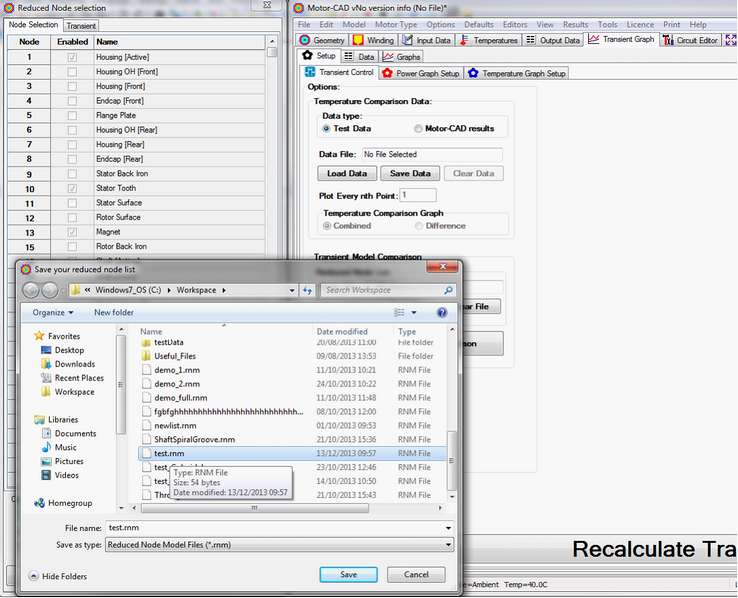738x598 pixels.
Task: Switch to Output Data tab
Action: click(x=553, y=40)
